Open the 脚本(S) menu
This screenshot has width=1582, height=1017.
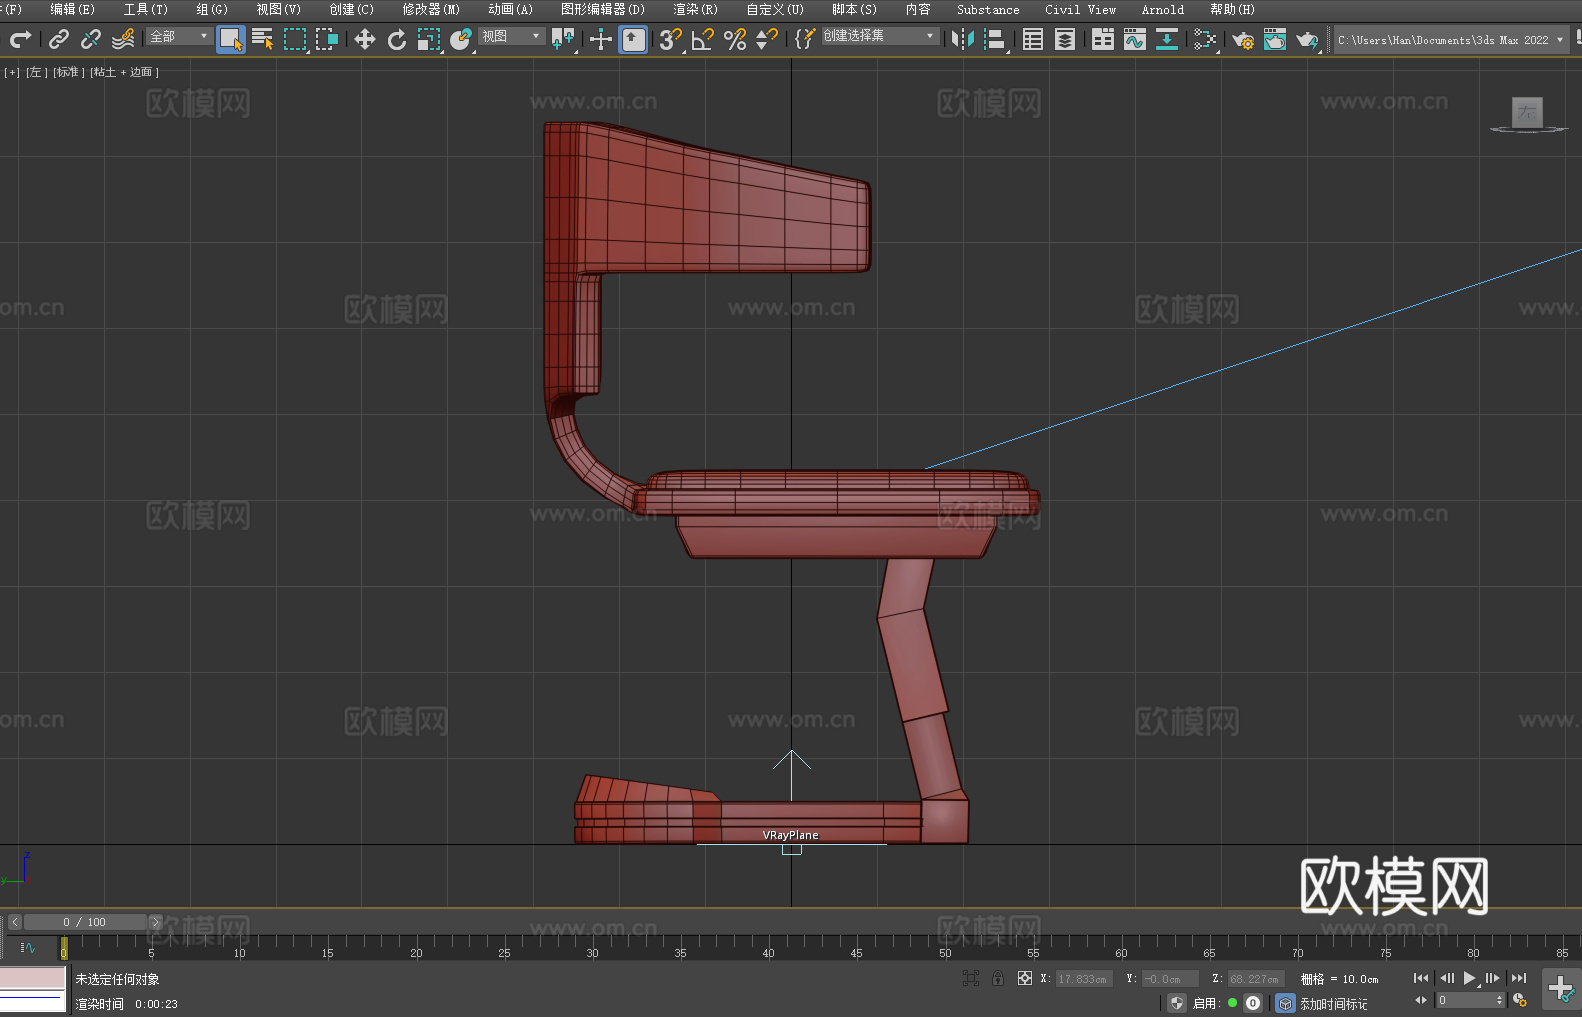[x=855, y=10]
